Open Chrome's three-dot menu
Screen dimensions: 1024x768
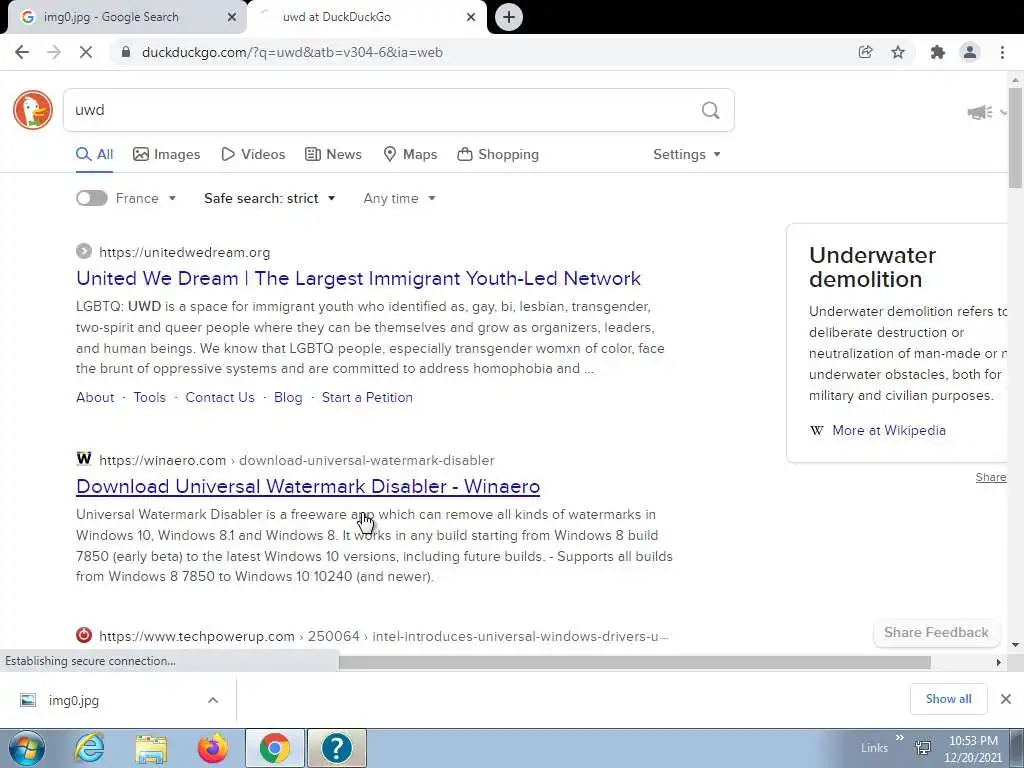[1002, 52]
